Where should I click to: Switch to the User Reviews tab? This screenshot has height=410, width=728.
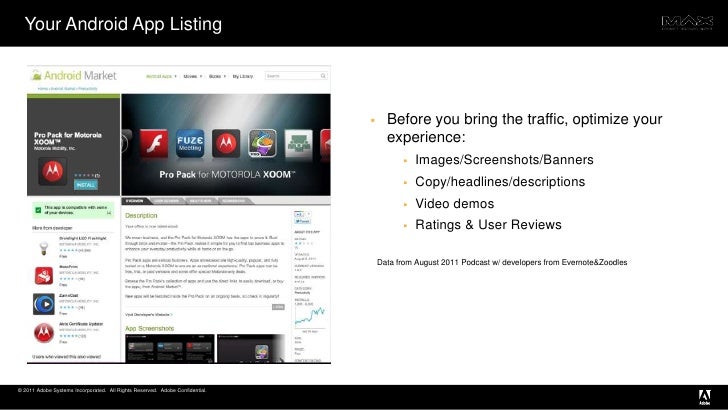pos(167,201)
